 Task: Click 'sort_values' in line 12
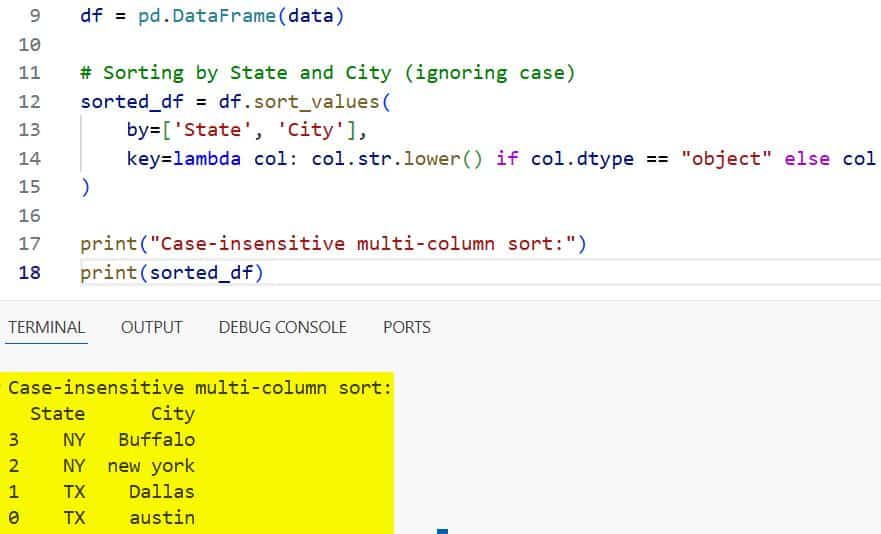click(x=316, y=102)
